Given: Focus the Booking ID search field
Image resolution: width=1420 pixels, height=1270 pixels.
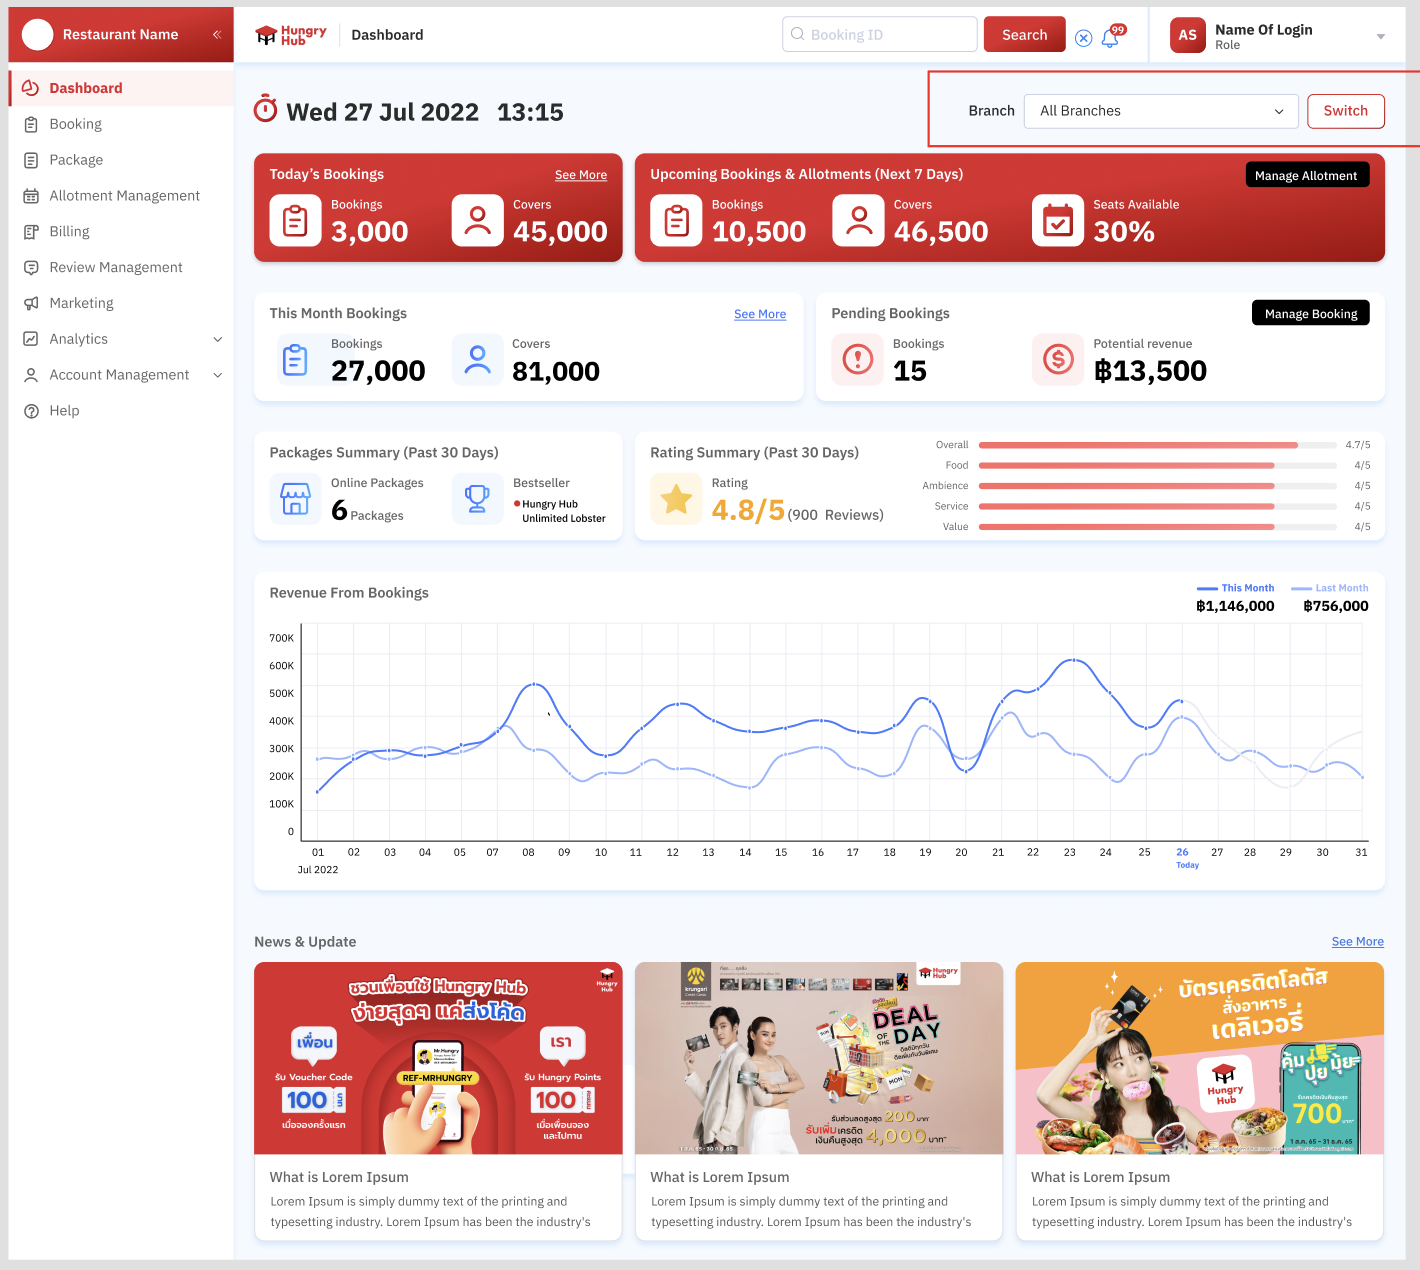Looking at the screenshot, I should tap(880, 35).
